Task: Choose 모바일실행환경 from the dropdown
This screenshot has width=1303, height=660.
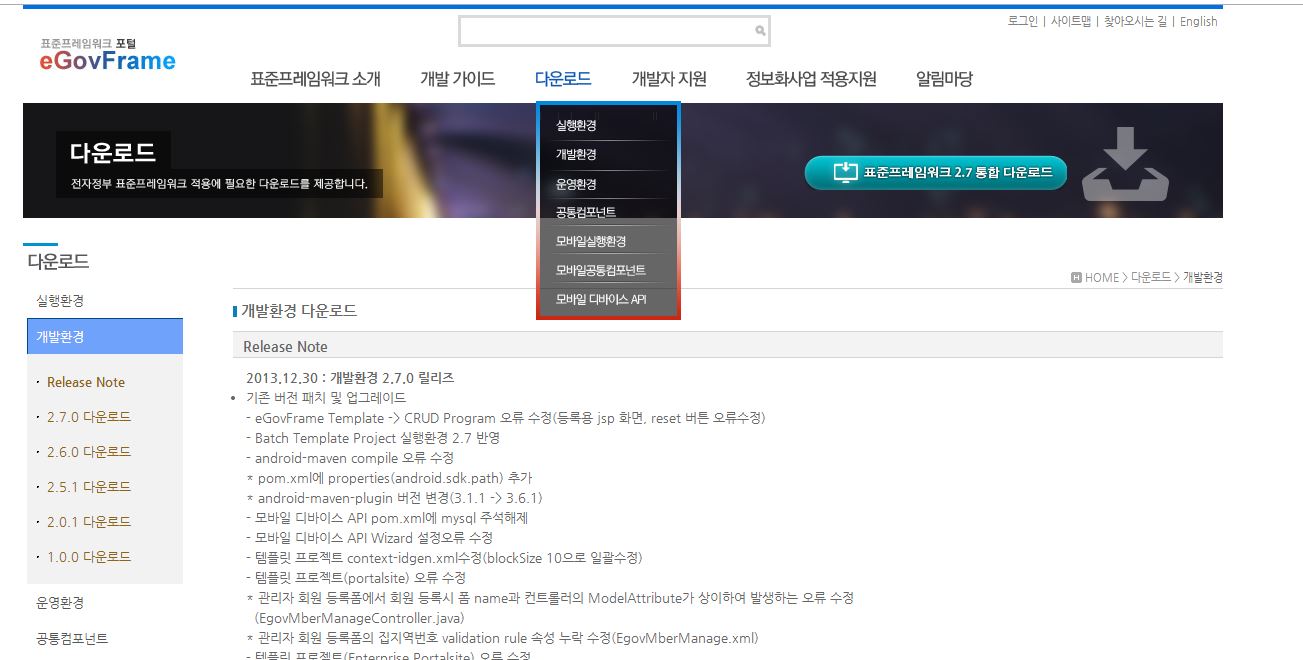Action: 591,242
